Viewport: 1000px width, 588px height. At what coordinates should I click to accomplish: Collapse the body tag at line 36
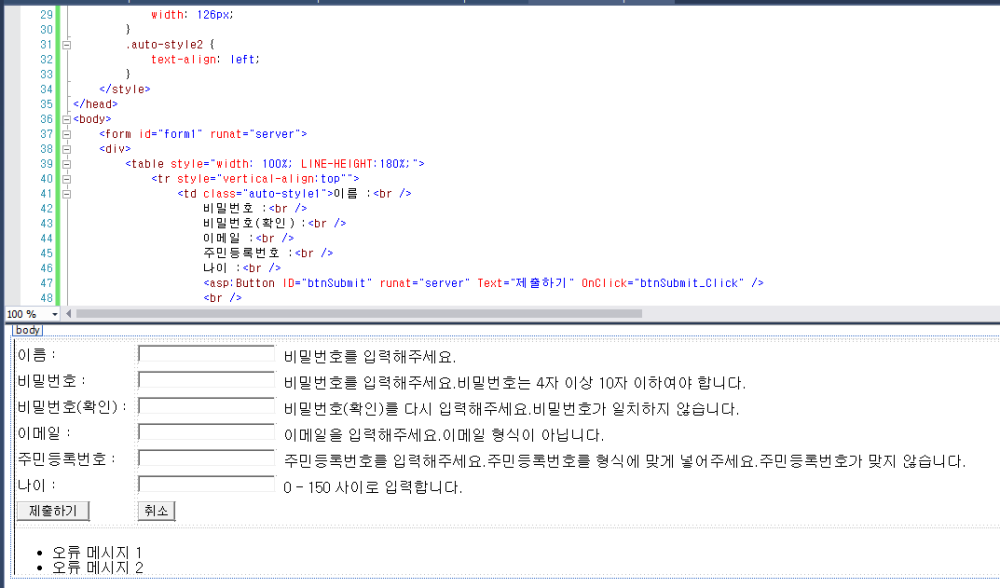click(66, 119)
